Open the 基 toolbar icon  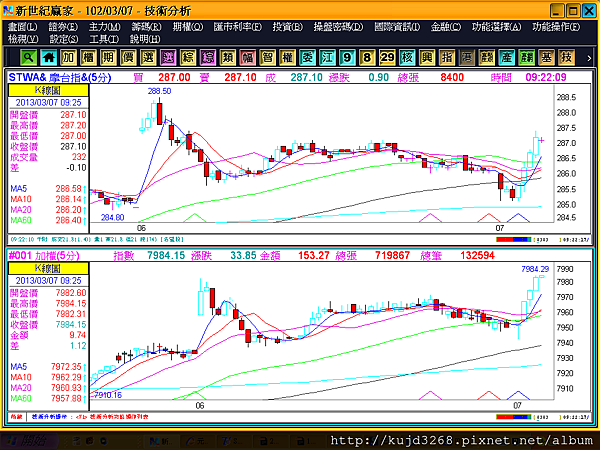[x=546, y=58]
